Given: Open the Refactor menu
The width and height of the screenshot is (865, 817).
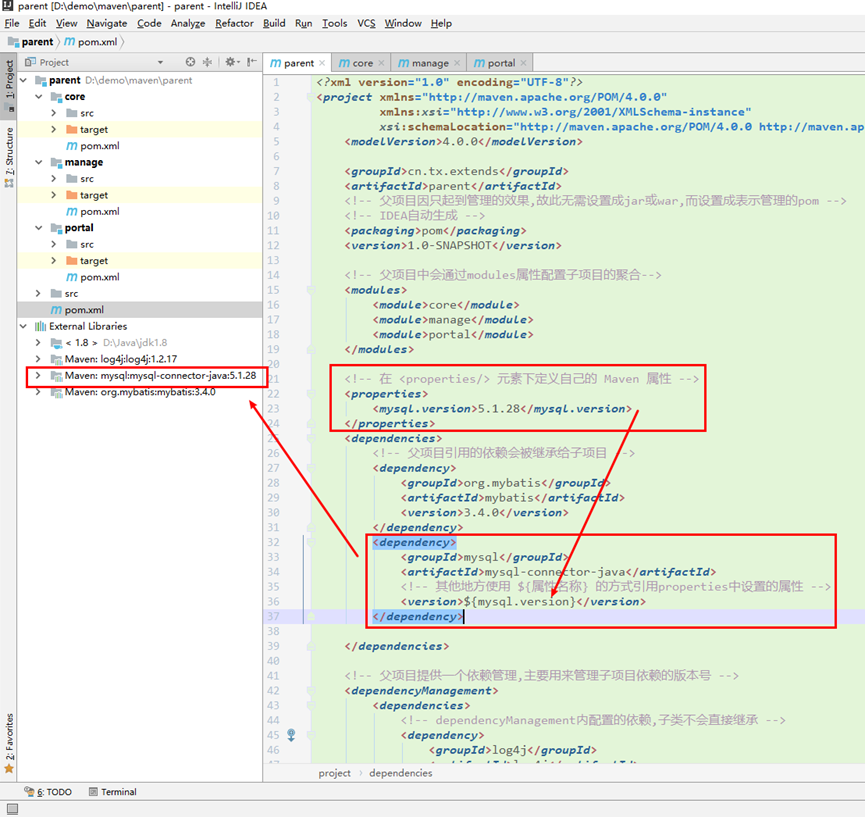Looking at the screenshot, I should click(234, 23).
